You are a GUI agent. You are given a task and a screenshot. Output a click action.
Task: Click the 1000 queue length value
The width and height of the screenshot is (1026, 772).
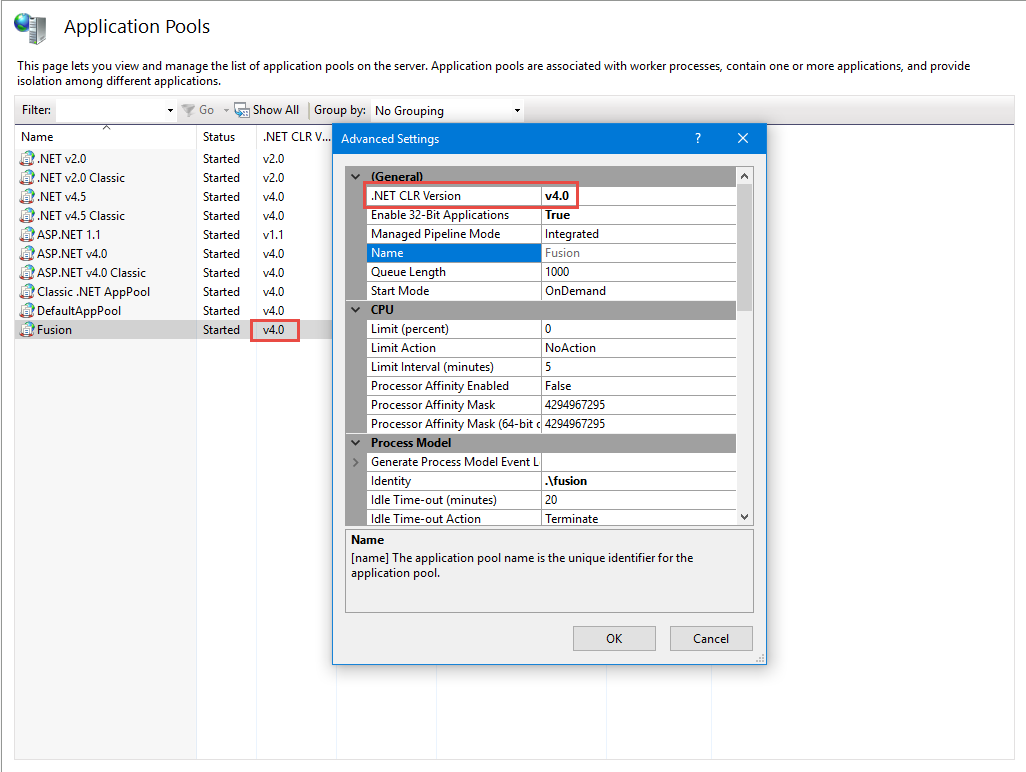tap(557, 272)
